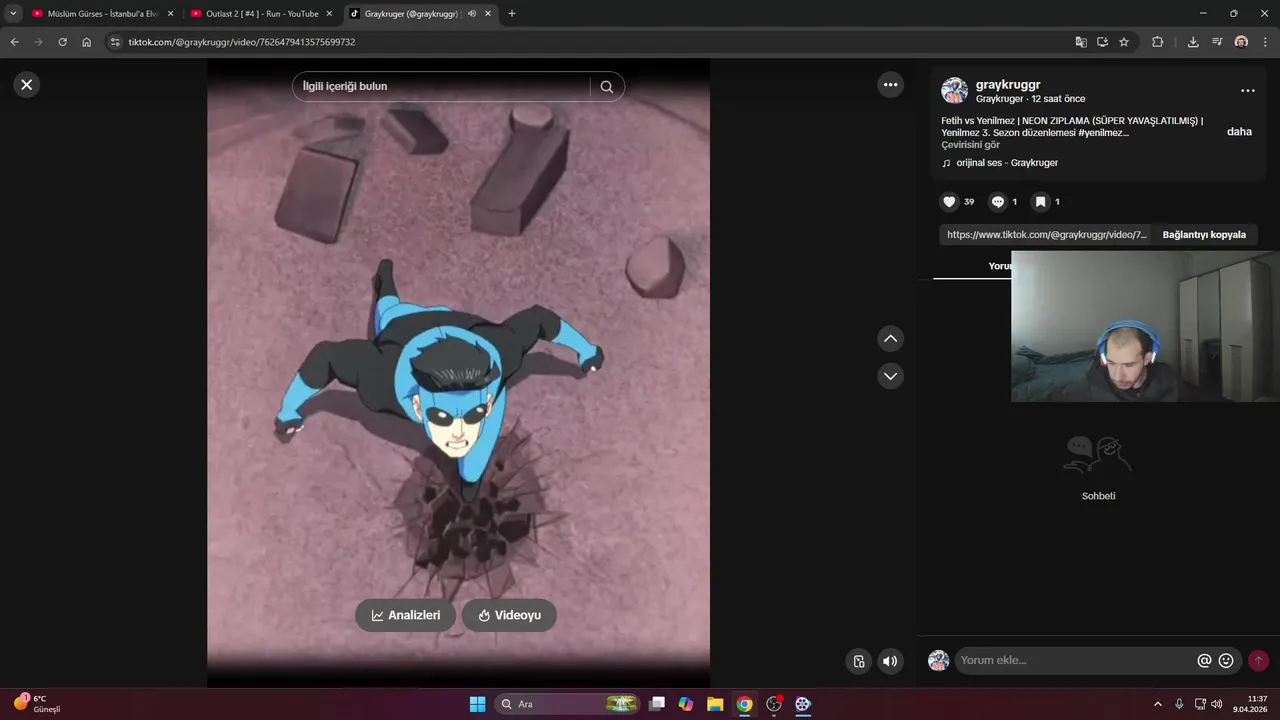This screenshot has width=1280, height=720.
Task: Switch to the Müslüm Gürses YouTube tab
Action: tap(103, 14)
